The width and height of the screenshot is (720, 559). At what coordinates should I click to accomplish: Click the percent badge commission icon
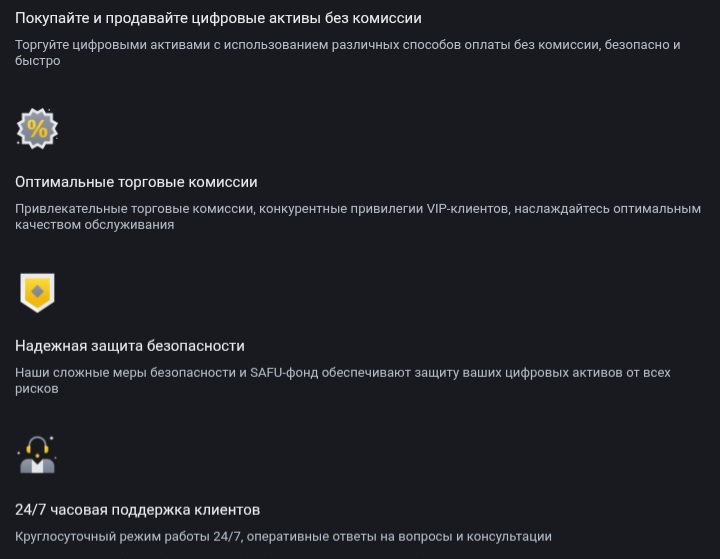coord(37,129)
